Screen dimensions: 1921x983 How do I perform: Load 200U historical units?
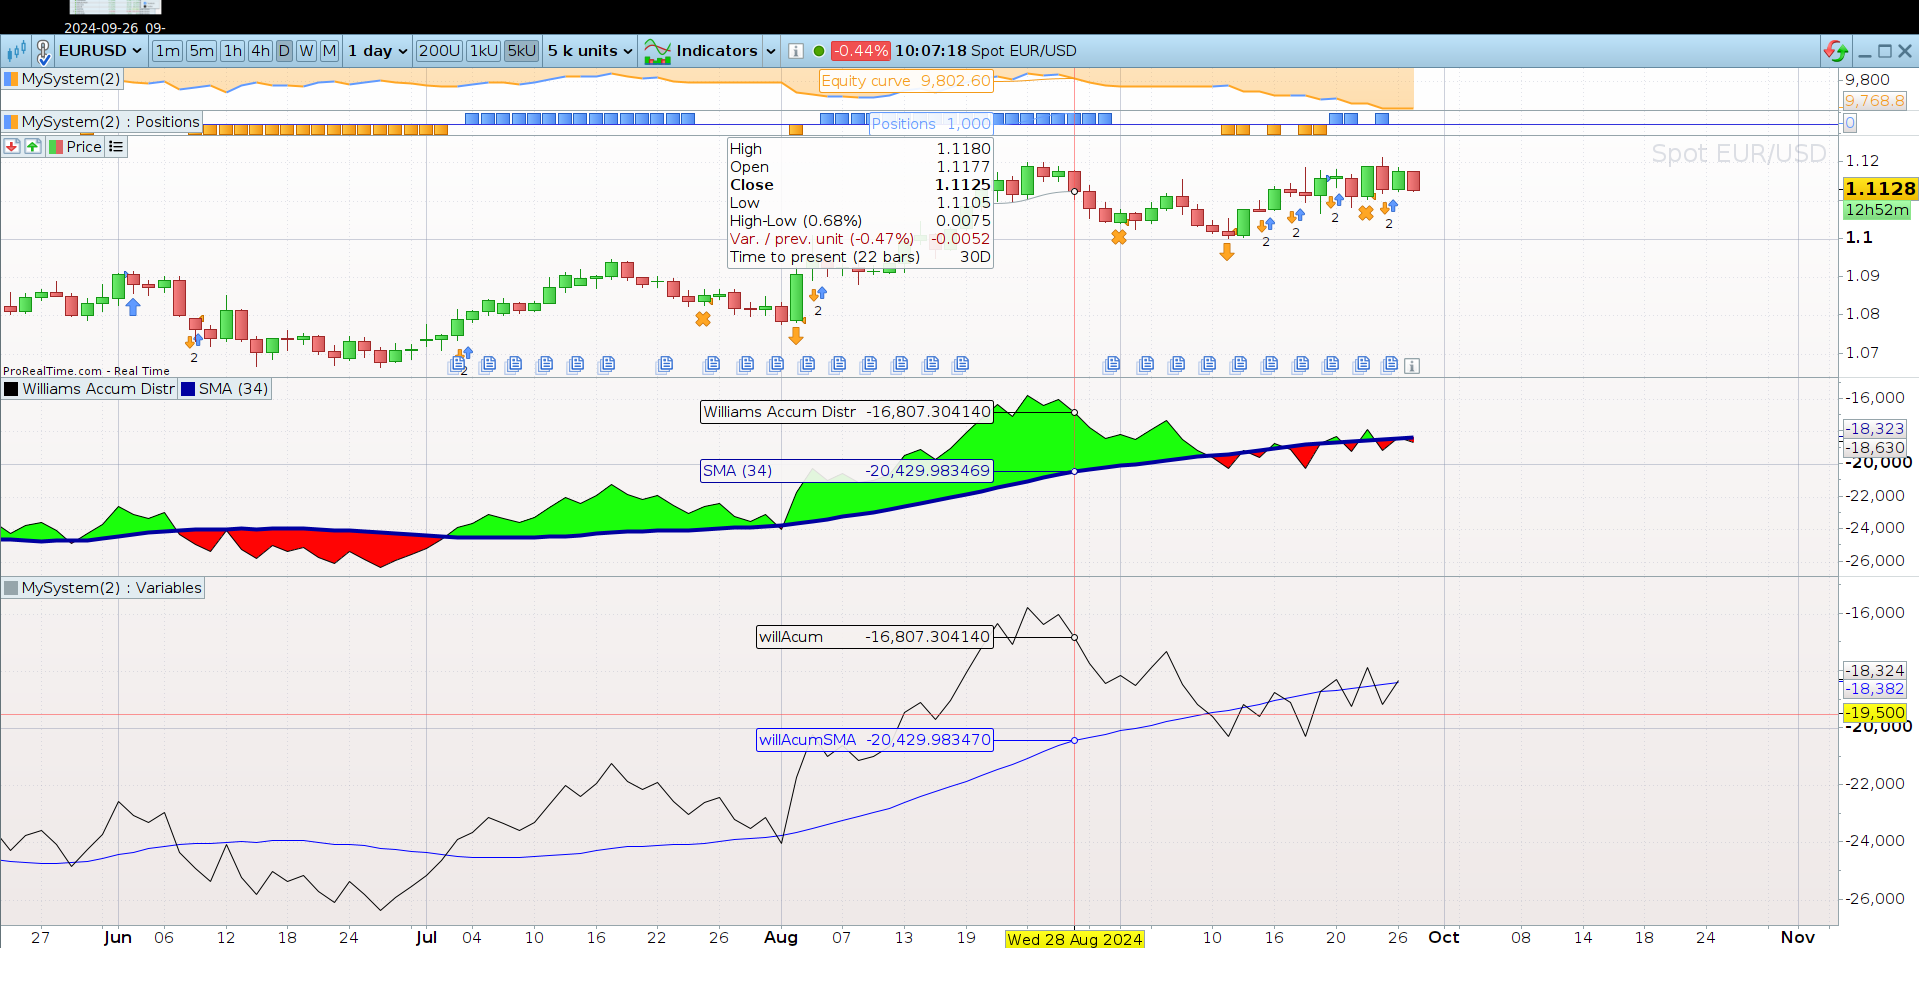coord(439,51)
